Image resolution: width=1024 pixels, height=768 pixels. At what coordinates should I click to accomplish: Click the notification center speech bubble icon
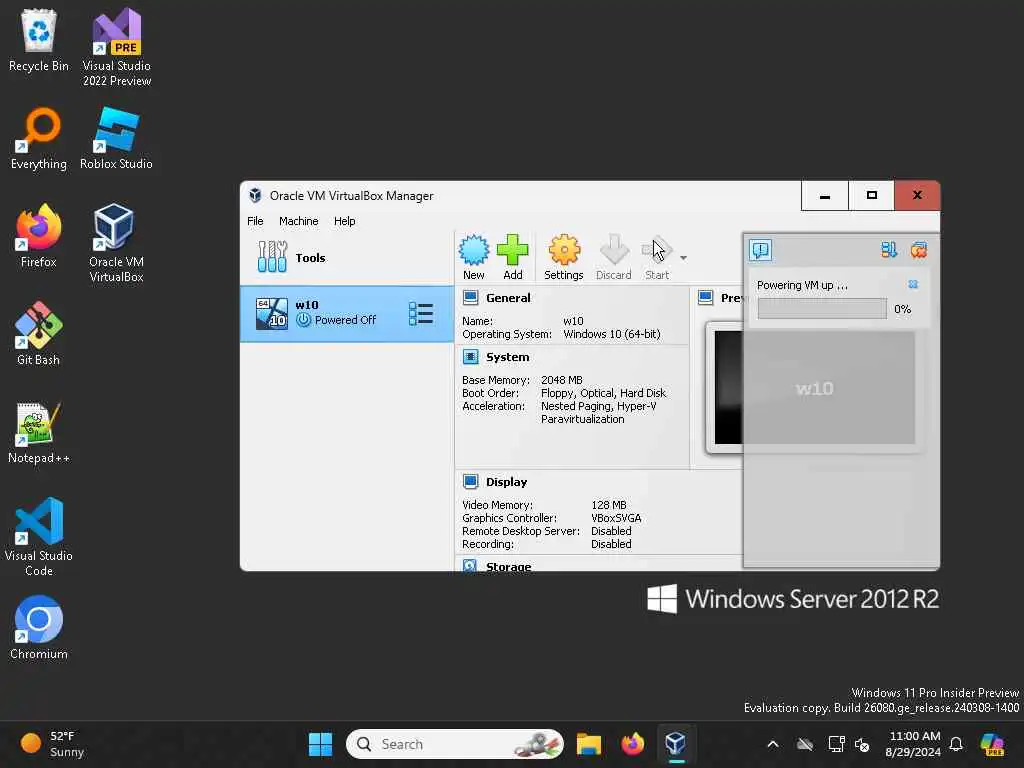[x=761, y=250]
